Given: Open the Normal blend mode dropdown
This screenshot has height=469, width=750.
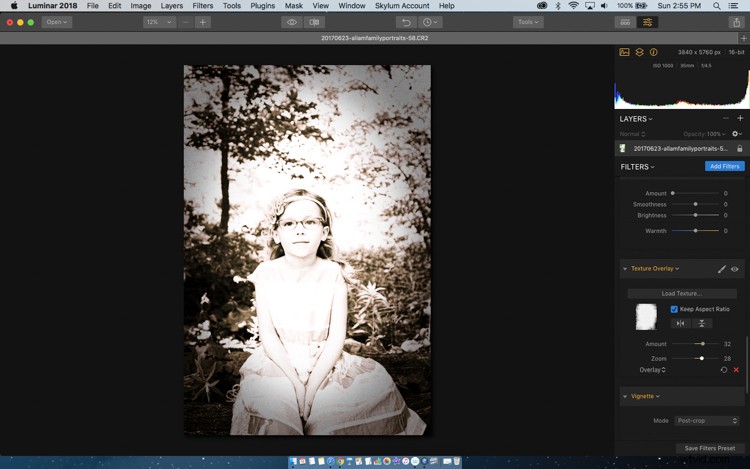Looking at the screenshot, I should [632, 134].
